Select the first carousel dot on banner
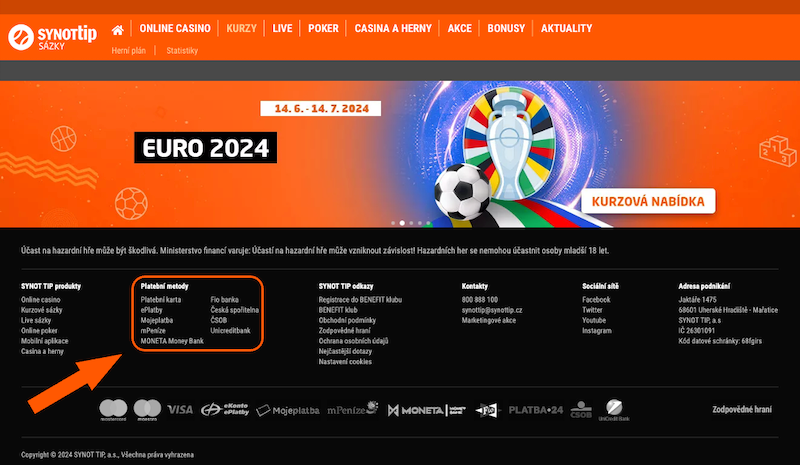Viewport: 800px width, 465px height. point(393,223)
